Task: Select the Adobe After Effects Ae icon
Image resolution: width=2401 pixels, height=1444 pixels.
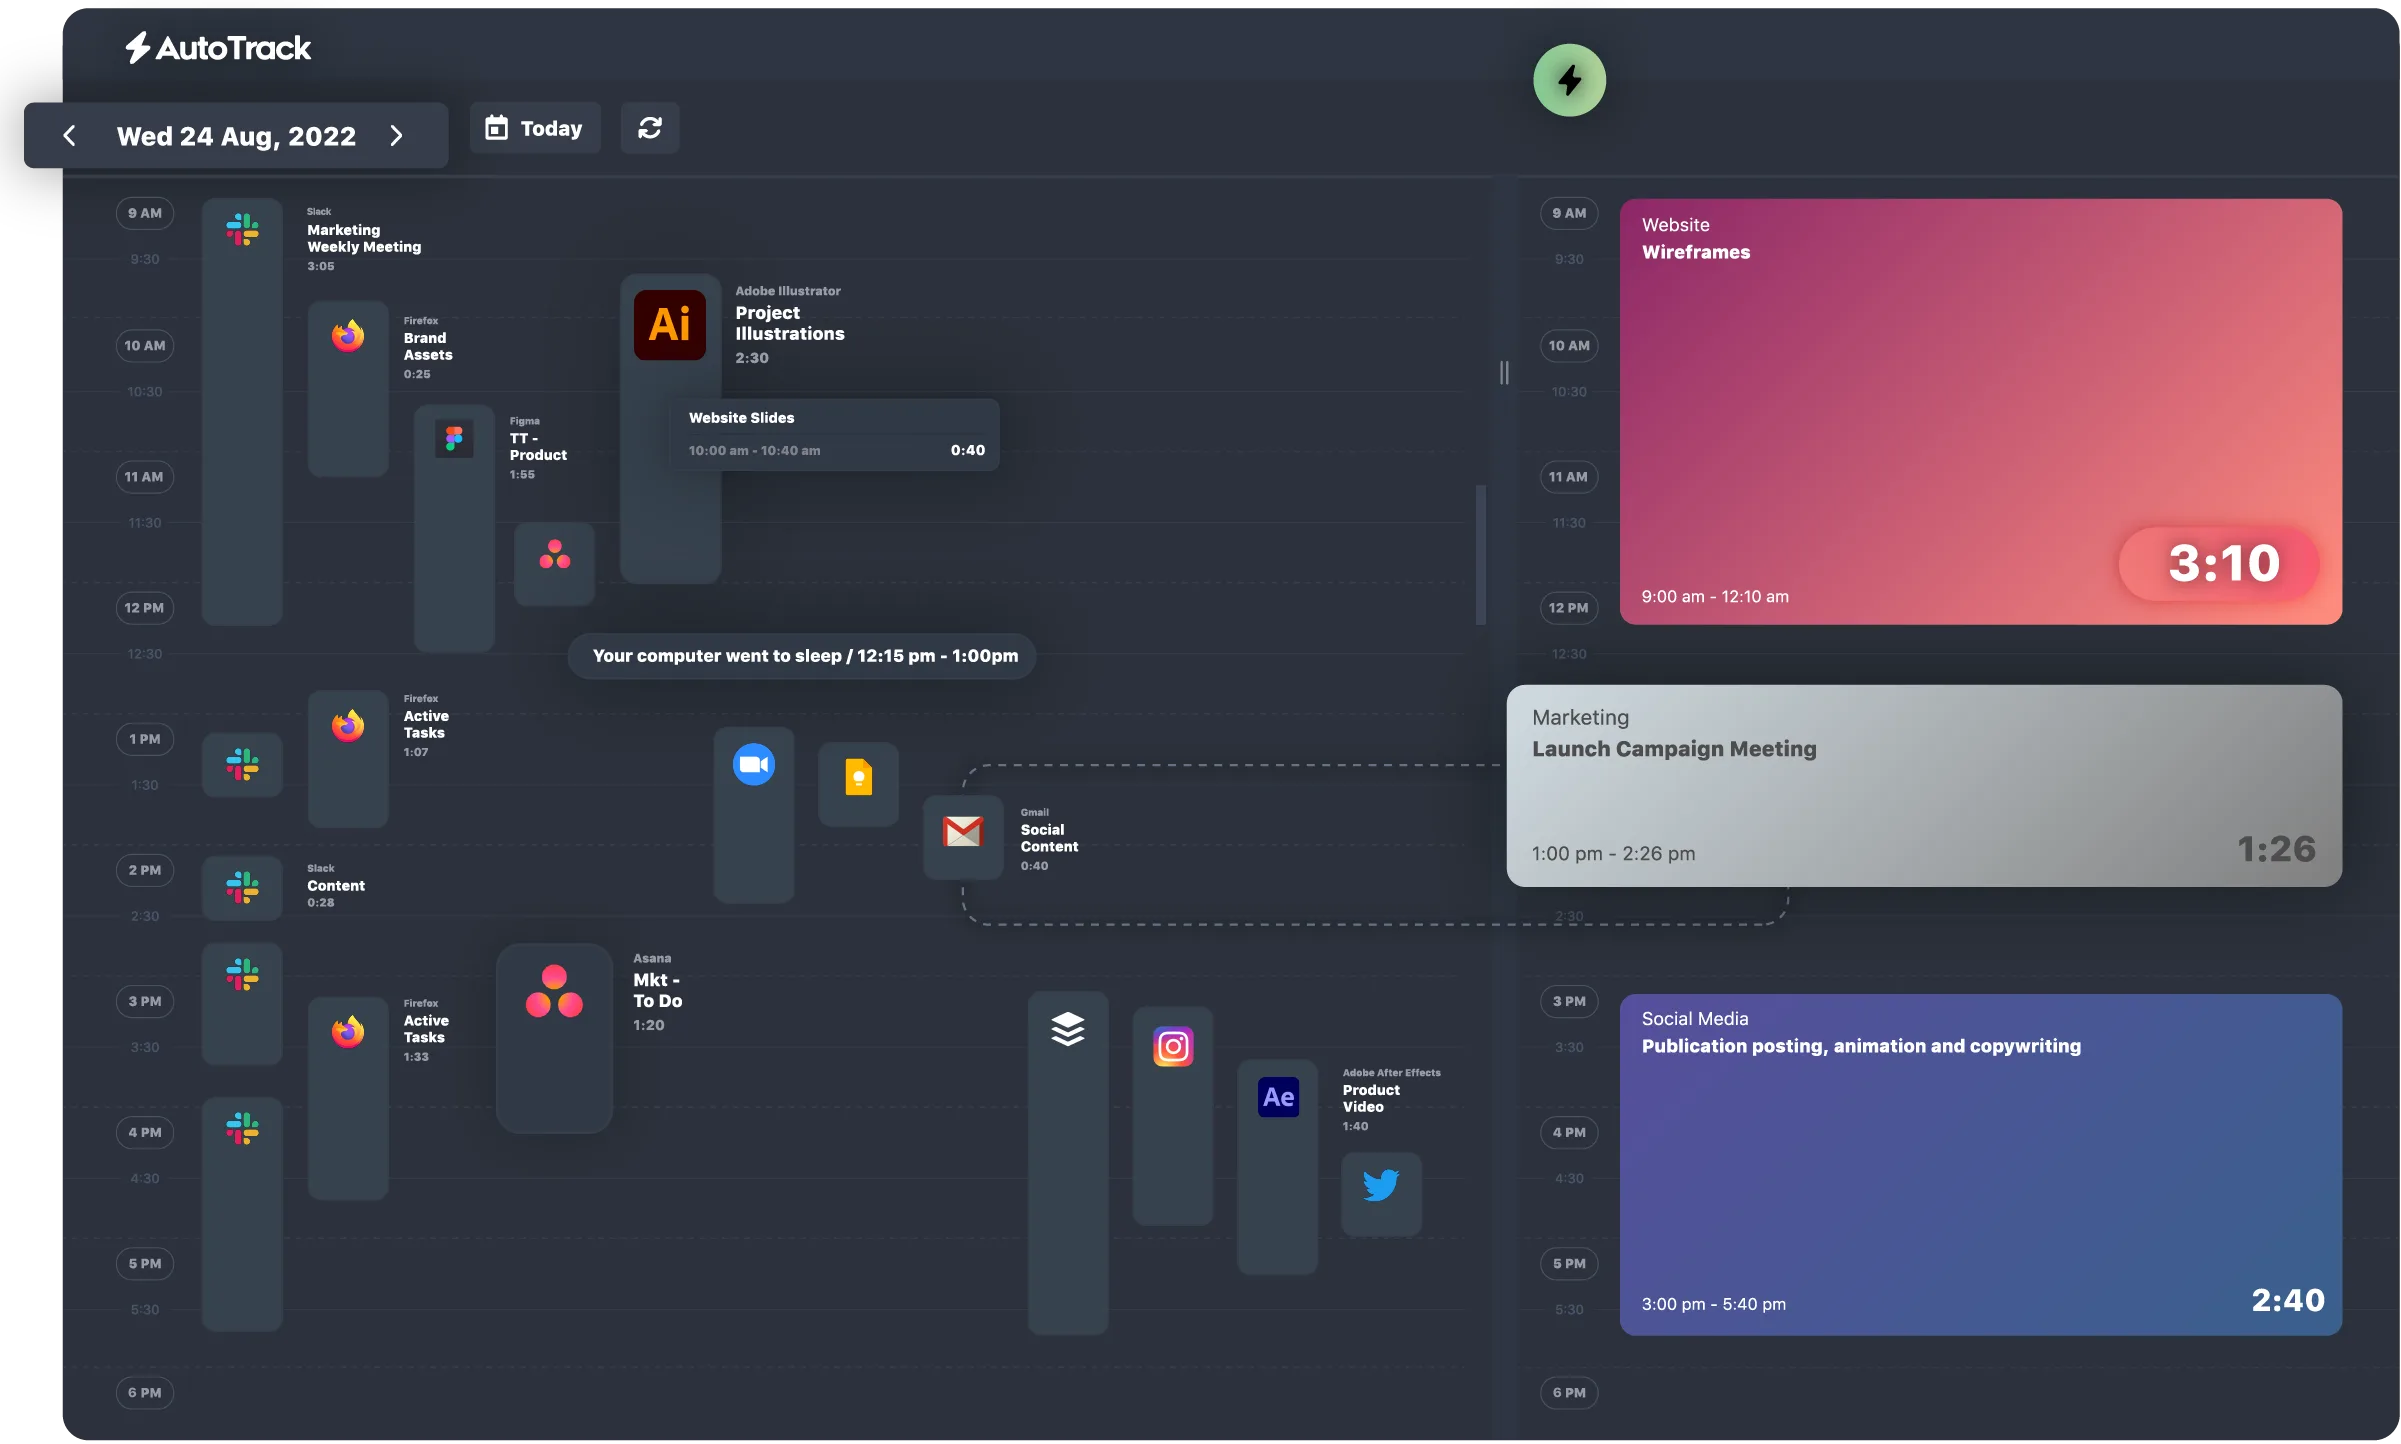Action: pos(1278,1097)
